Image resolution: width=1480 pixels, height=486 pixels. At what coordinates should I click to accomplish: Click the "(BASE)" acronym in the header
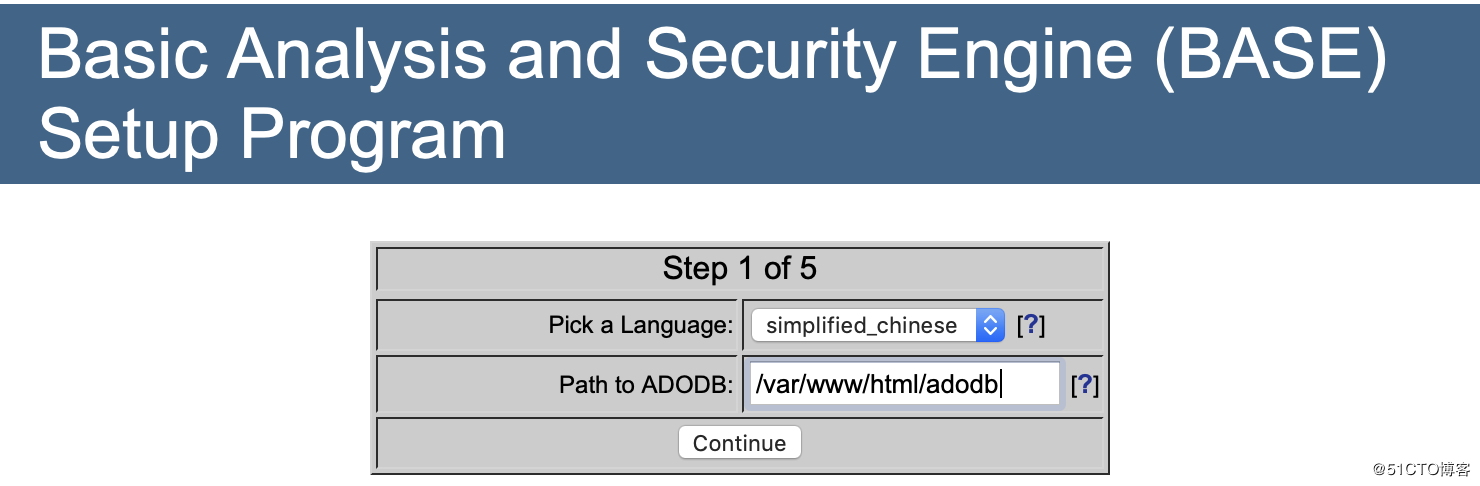(1270, 56)
